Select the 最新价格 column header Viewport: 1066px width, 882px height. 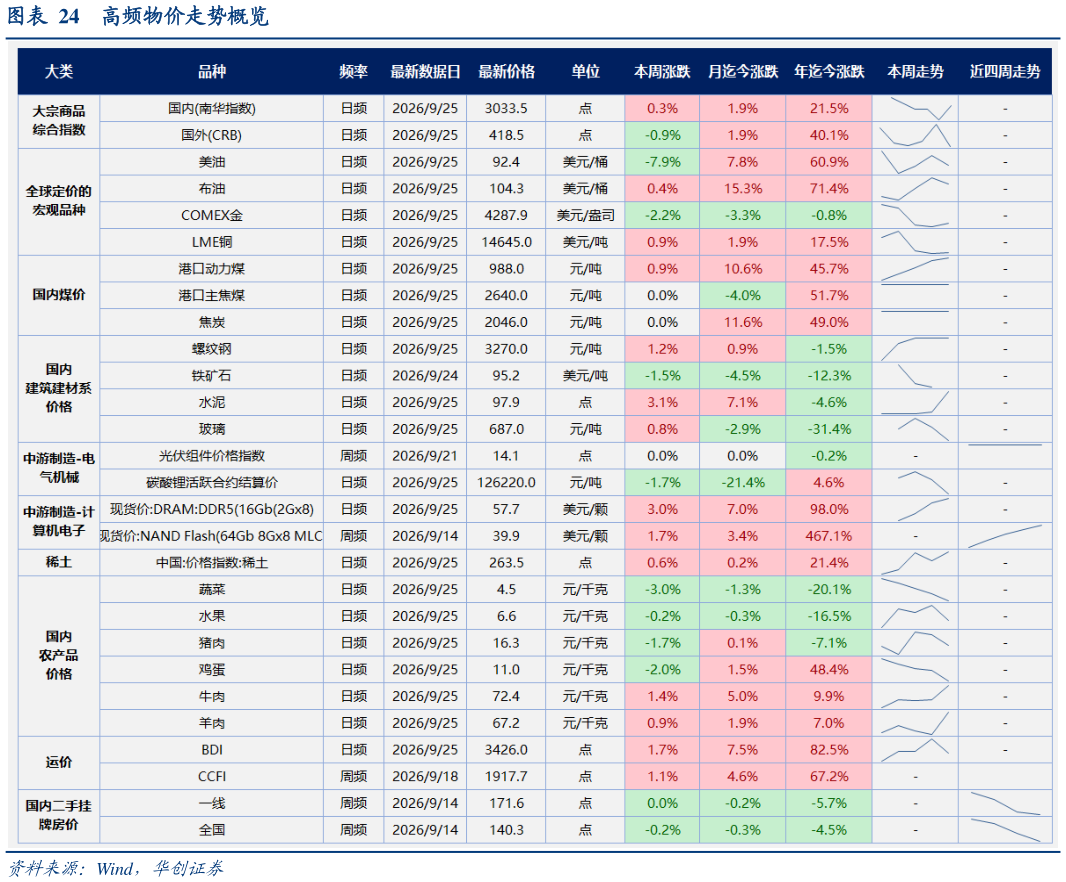tap(506, 71)
